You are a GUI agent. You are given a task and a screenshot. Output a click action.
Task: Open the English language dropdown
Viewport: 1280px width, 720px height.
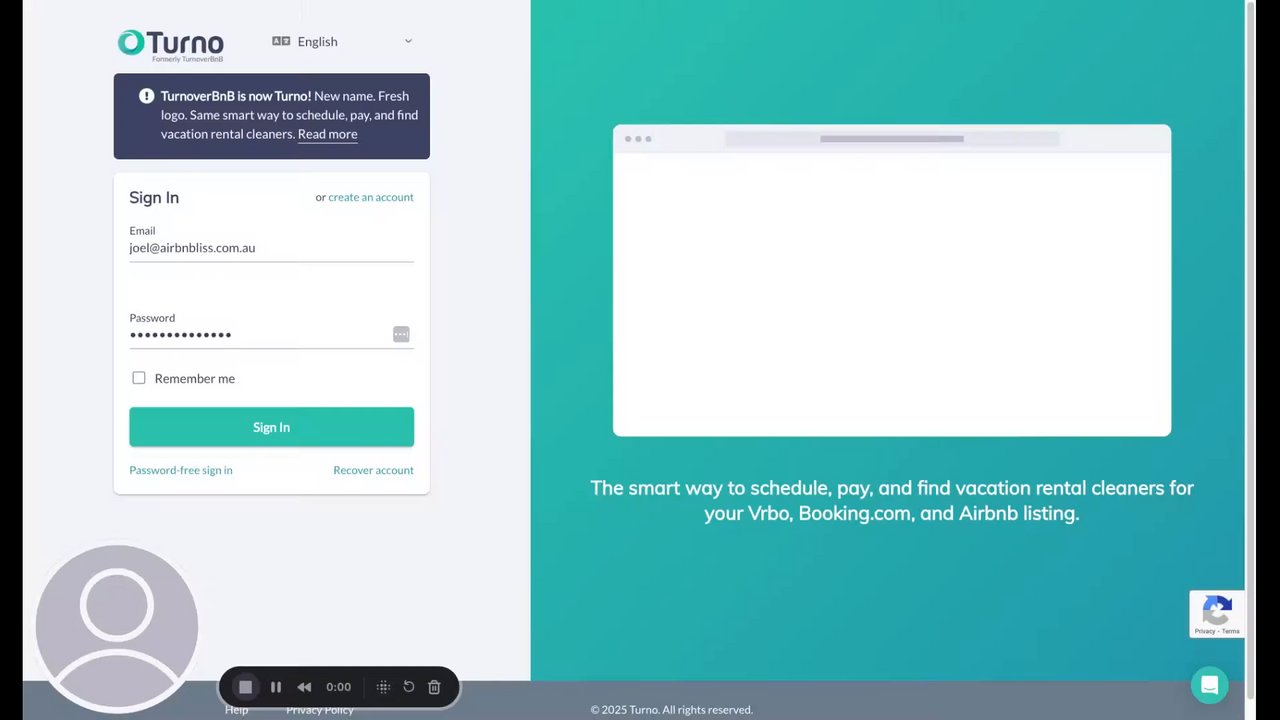342,41
